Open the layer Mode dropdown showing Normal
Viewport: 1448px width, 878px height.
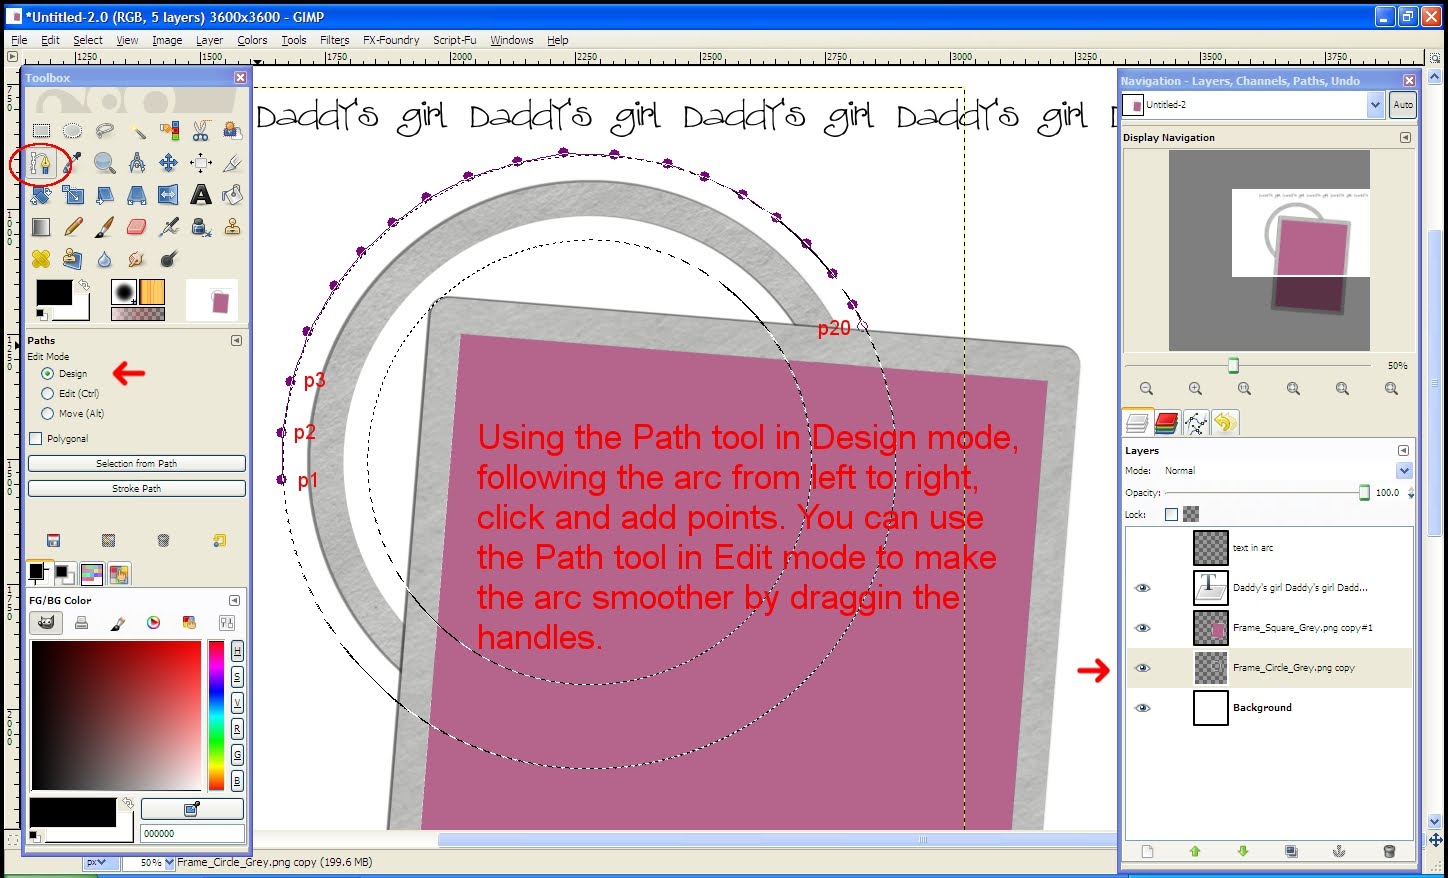tap(1404, 470)
